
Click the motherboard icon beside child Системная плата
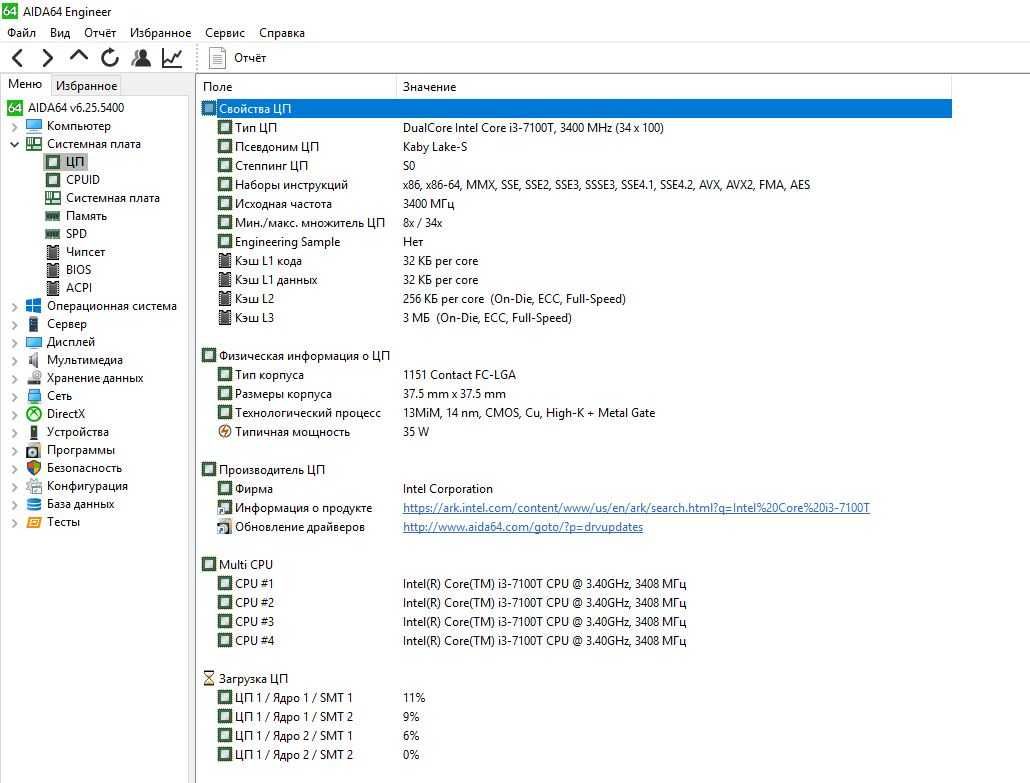pyautogui.click(x=53, y=198)
